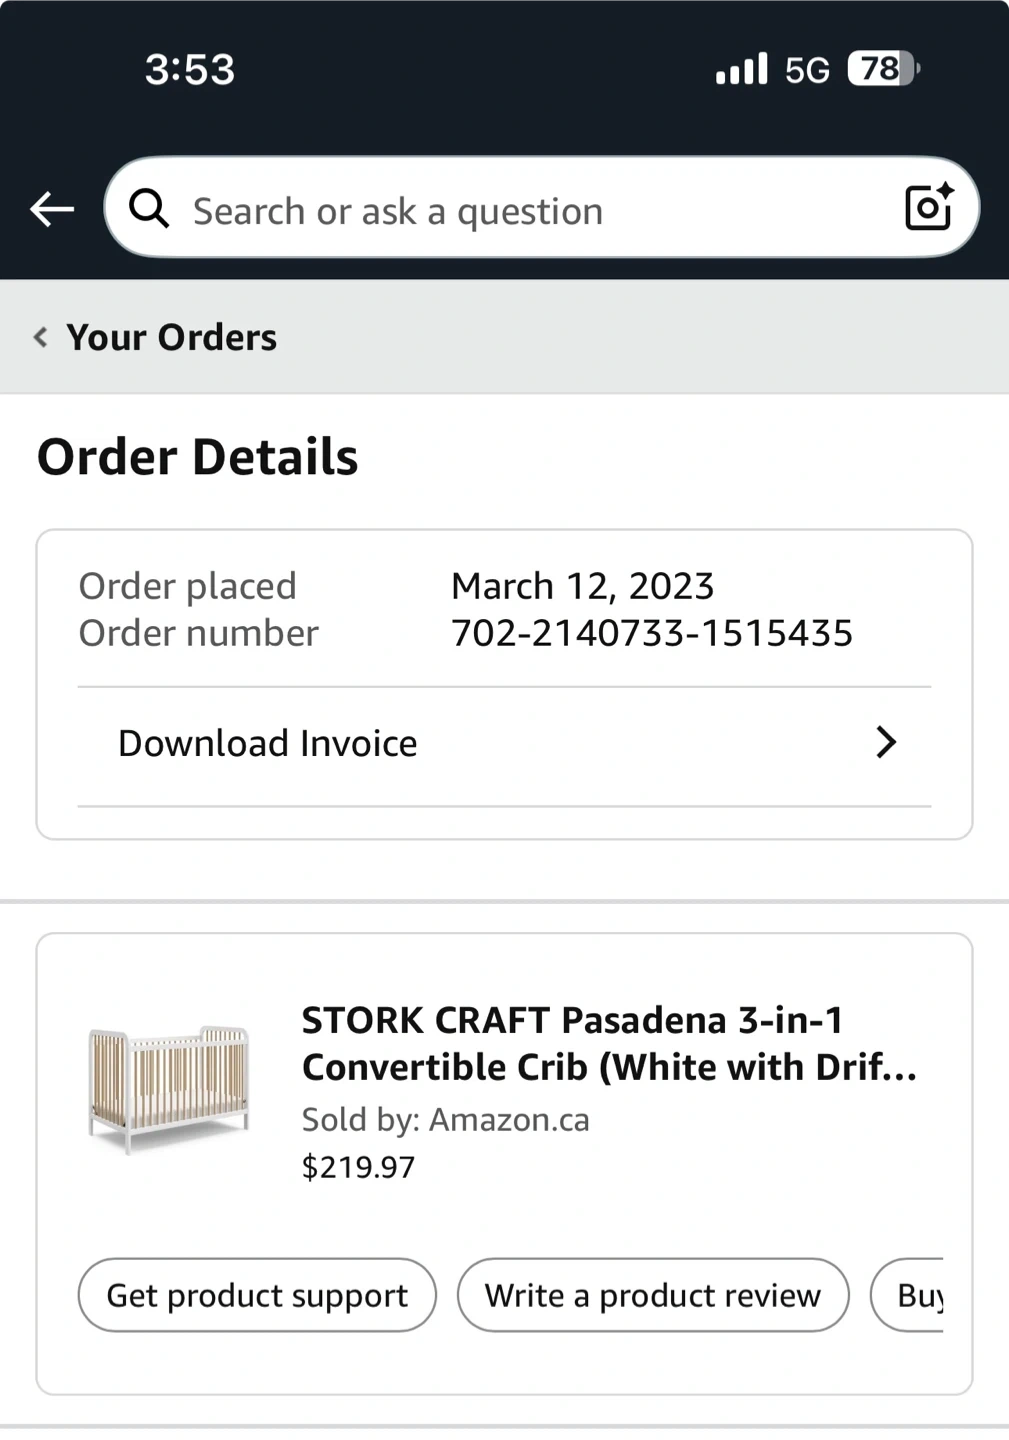Screen dimensions: 1009x1440
Task: Tap the chevron beside Your Orders
Action: [x=41, y=337]
